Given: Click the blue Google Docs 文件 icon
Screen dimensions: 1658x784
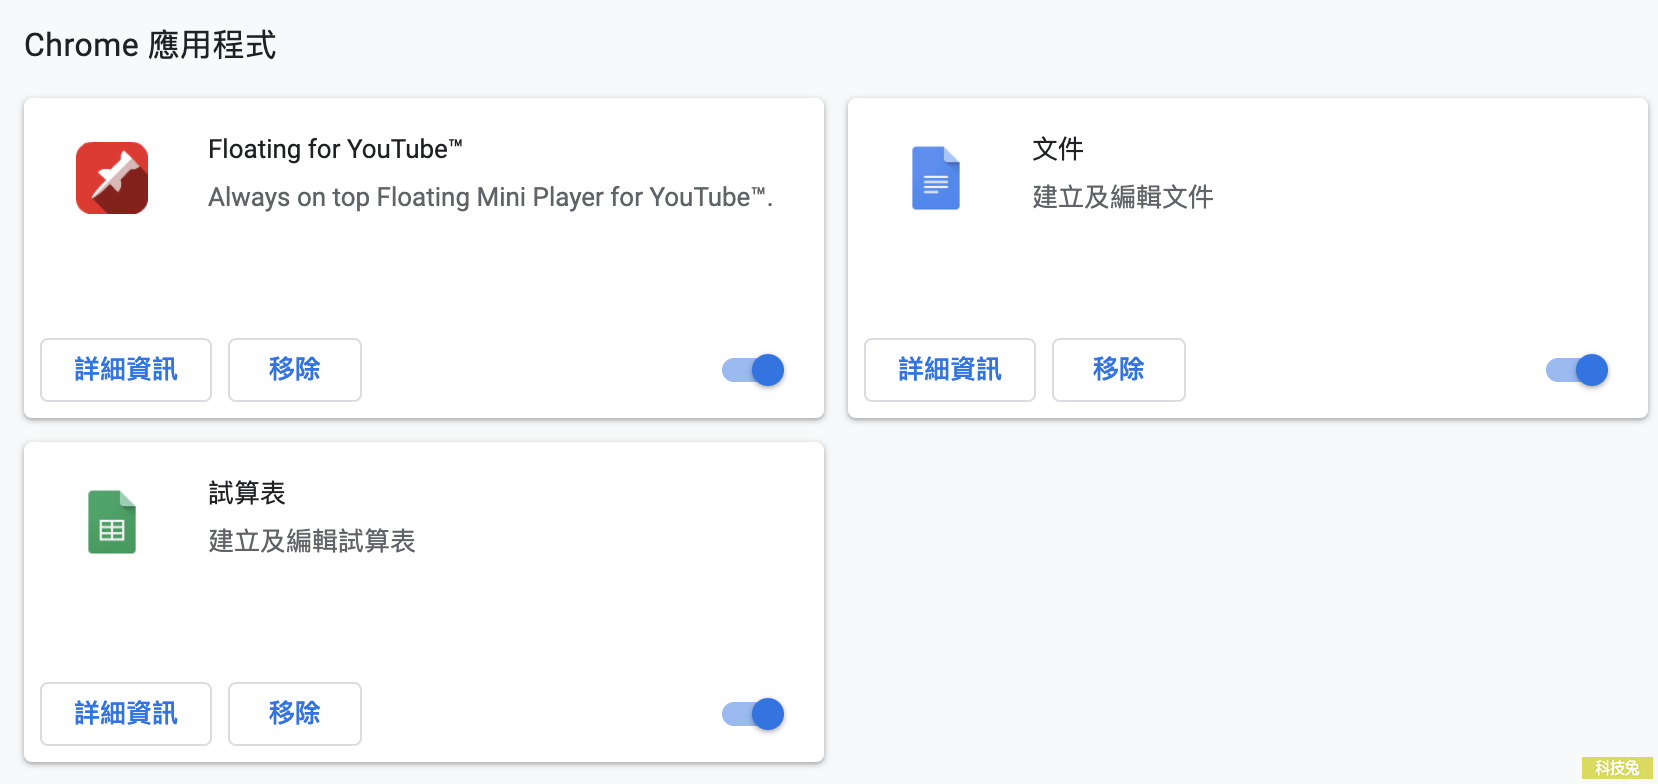Looking at the screenshot, I should click(936, 178).
